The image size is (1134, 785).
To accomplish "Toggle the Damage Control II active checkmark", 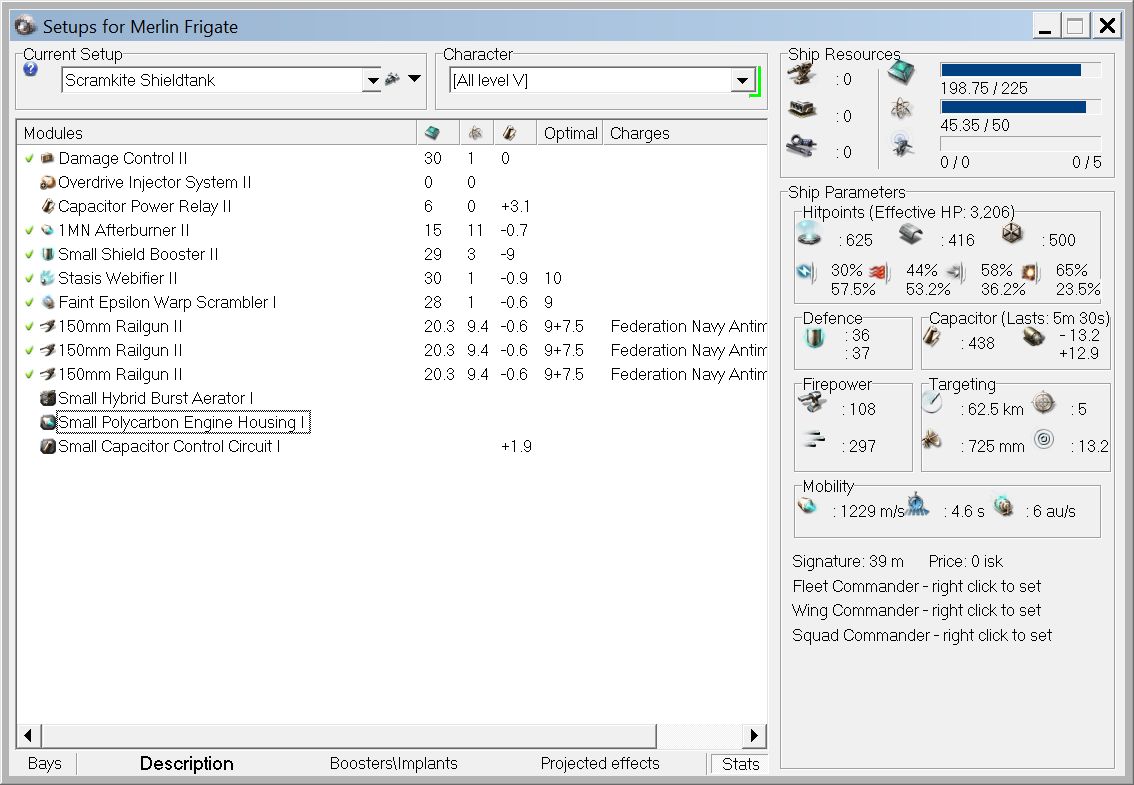I will (x=29, y=158).
